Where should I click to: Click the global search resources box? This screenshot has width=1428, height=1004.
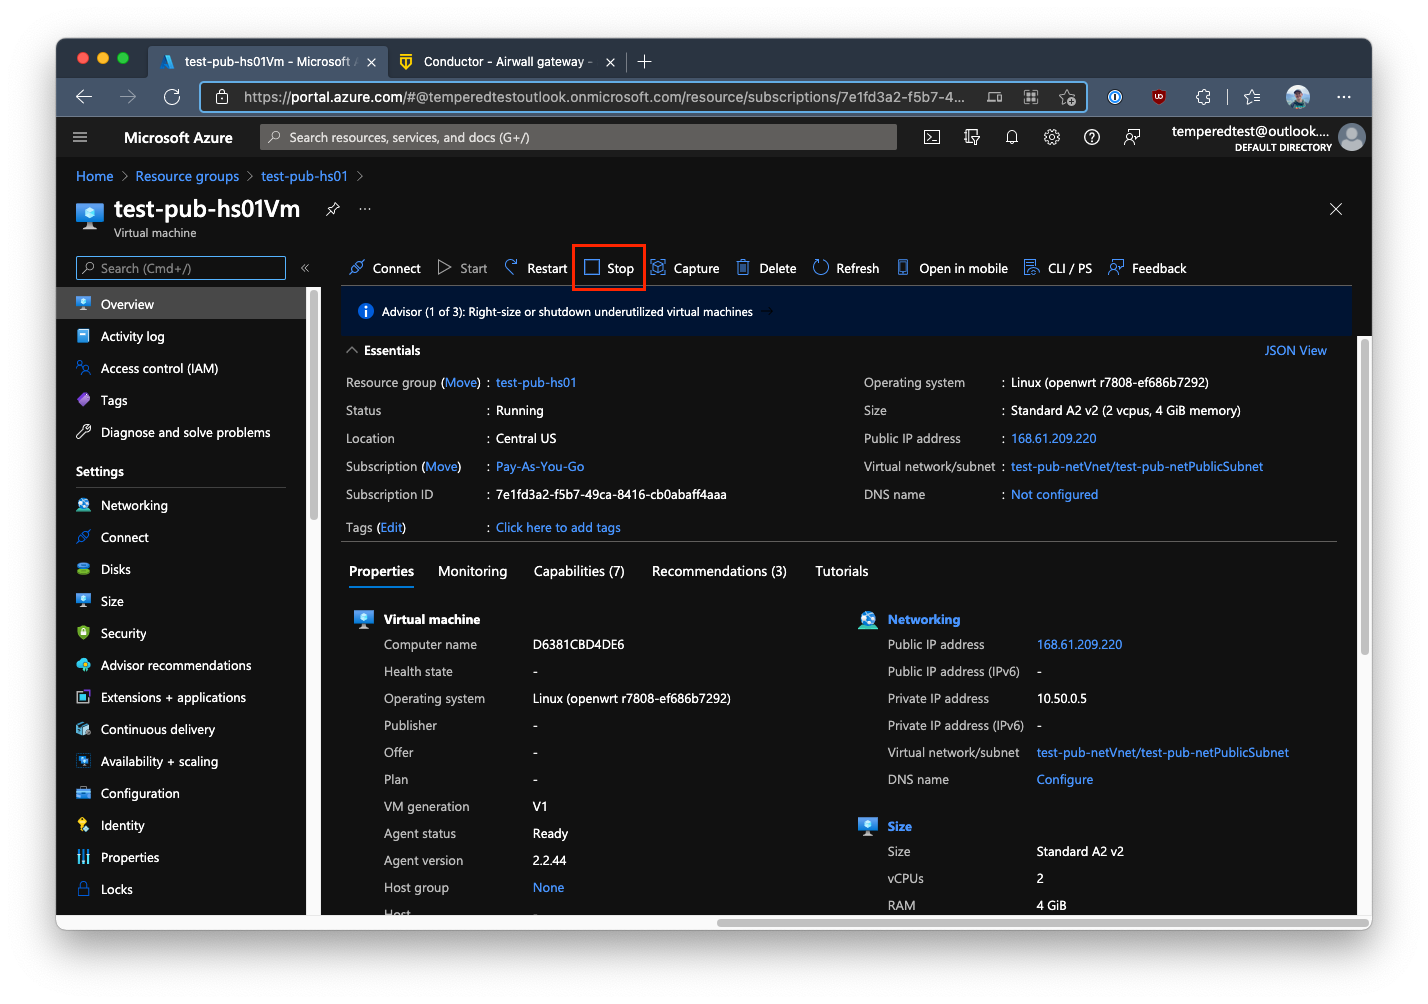[x=578, y=137]
